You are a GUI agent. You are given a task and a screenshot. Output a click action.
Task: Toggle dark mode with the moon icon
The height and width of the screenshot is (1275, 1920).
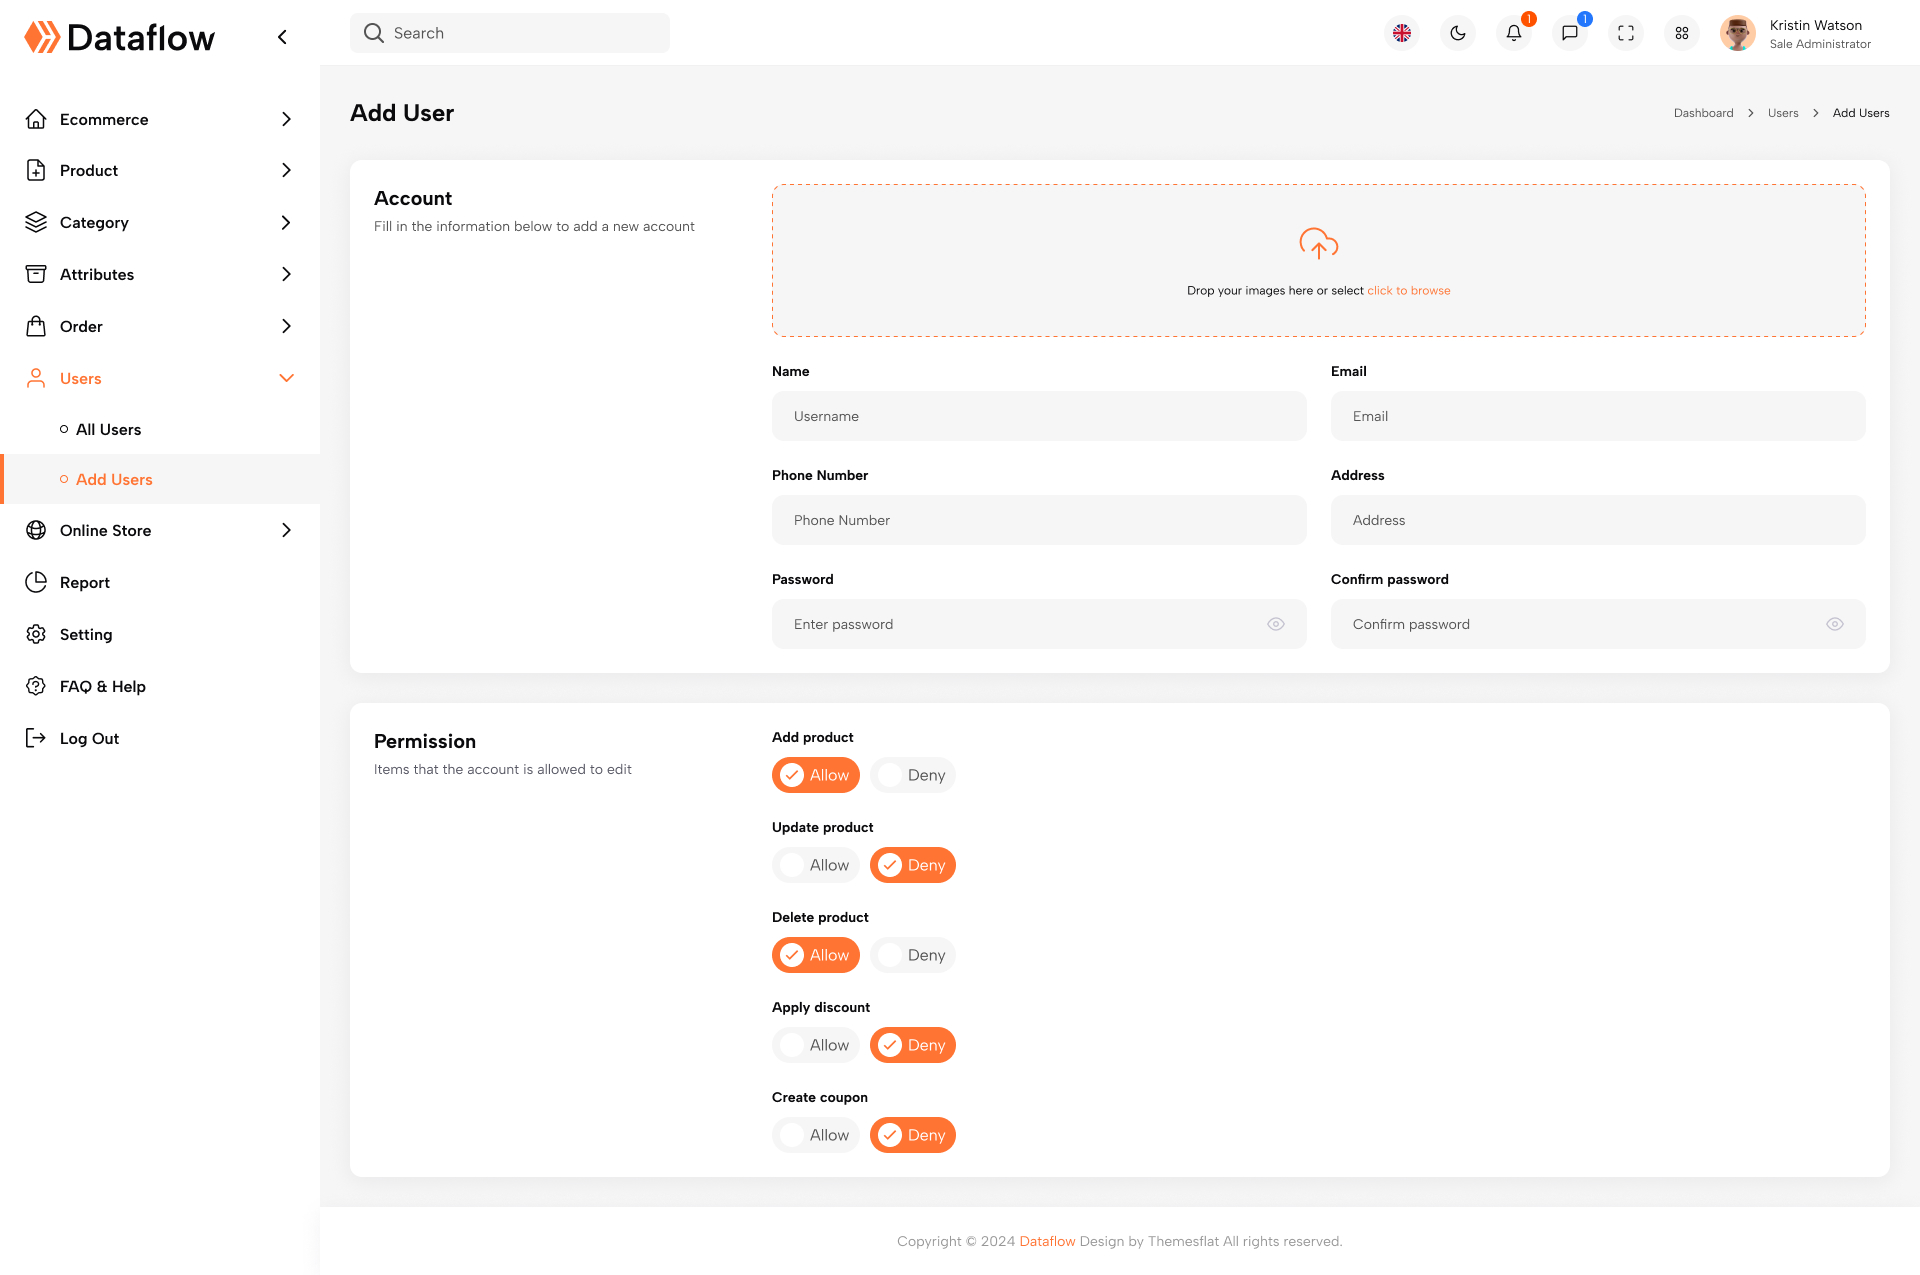point(1457,33)
